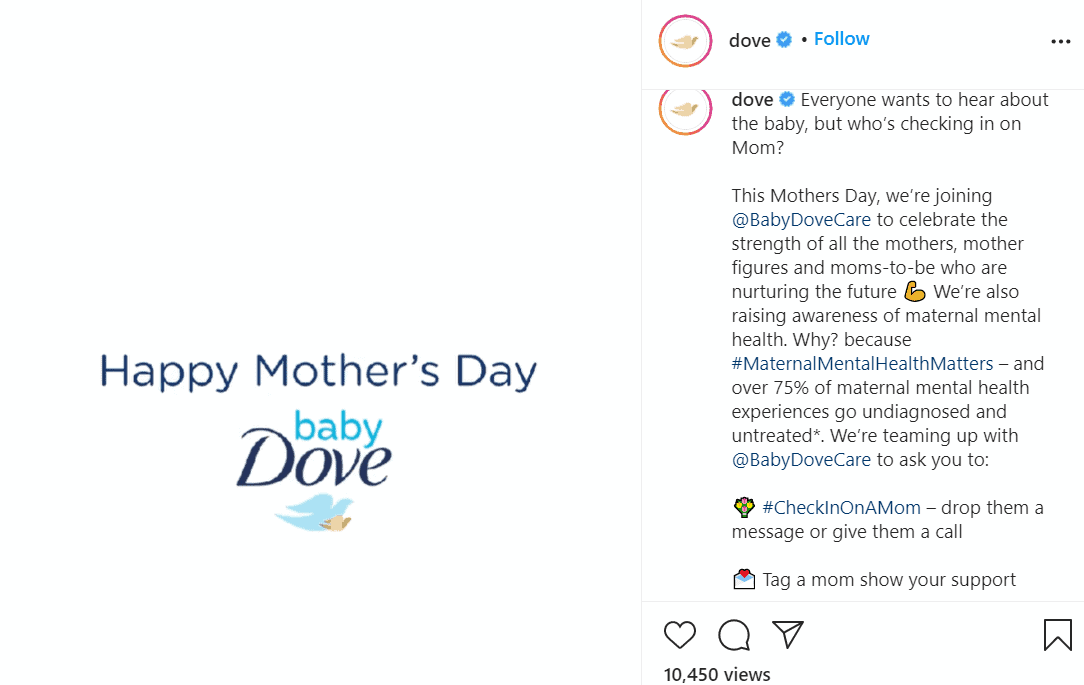
Task: Save the post with the bookmark icon
Action: (x=1058, y=635)
